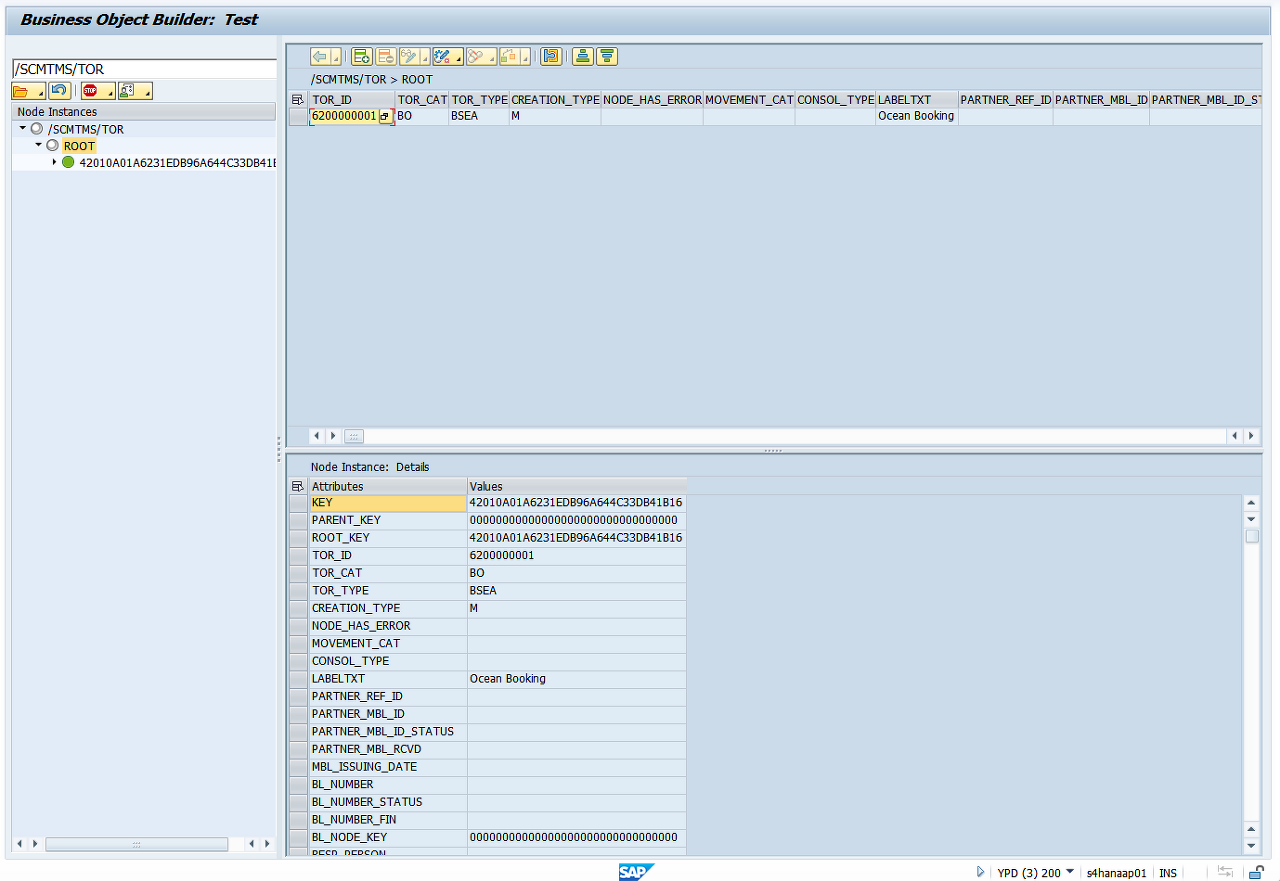The image size is (1280, 881).
Task: Select row selector beside KEY attribute
Action: pos(298,503)
